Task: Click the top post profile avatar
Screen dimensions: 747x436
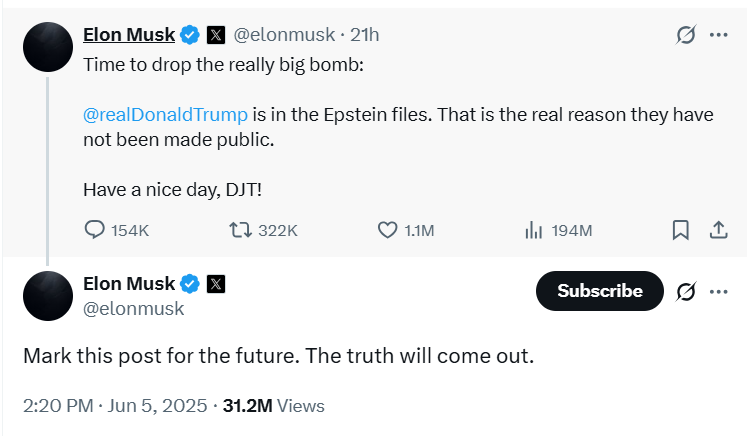Action: [48, 47]
